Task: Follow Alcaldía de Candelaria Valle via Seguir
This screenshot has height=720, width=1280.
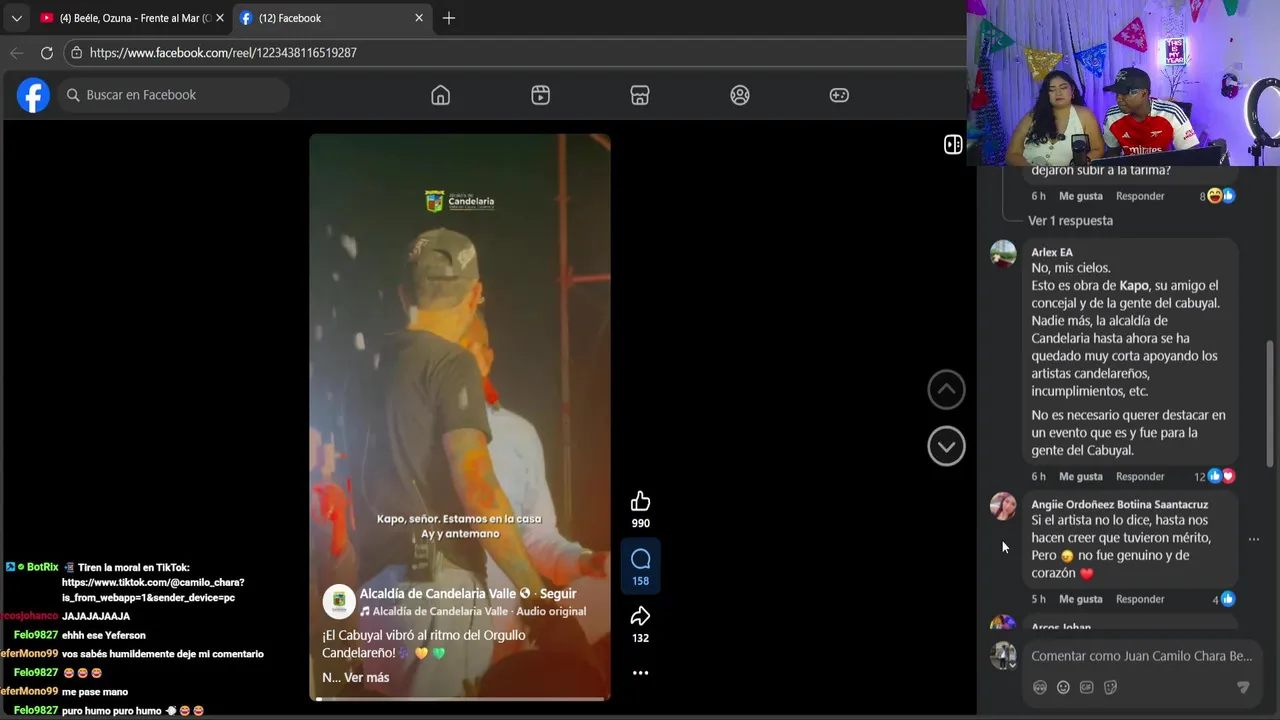Action: point(558,594)
